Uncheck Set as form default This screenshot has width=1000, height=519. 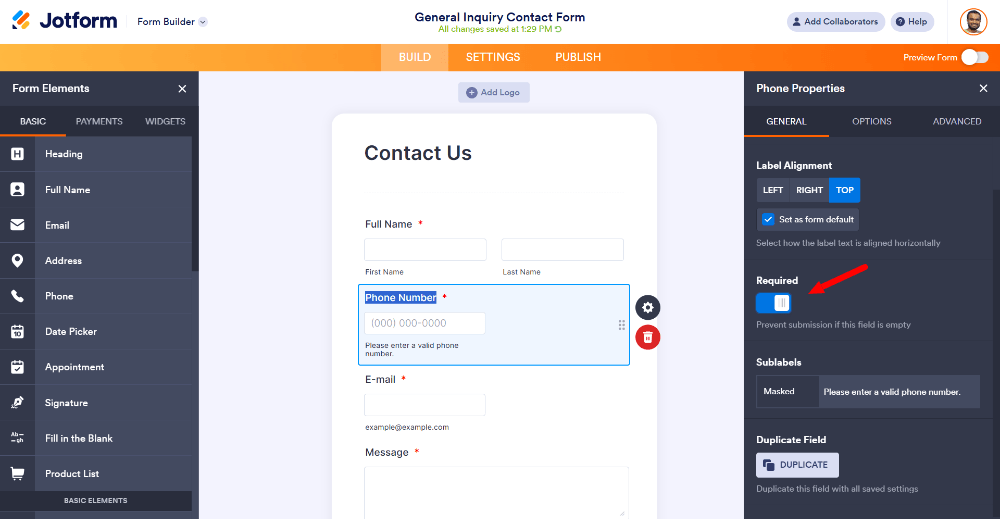(x=768, y=219)
